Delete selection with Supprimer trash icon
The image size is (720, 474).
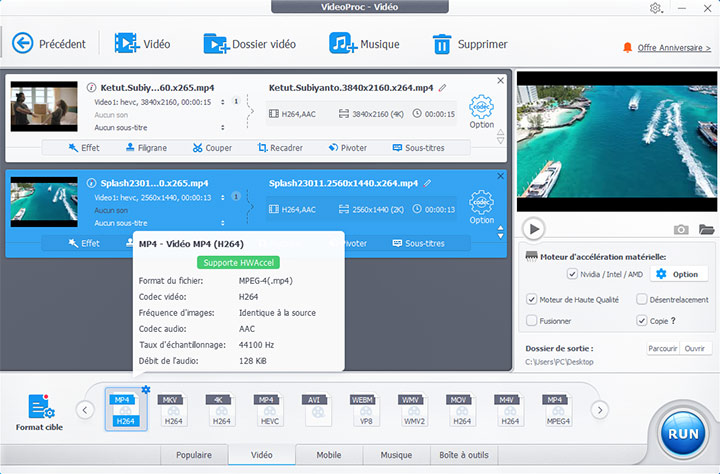tap(442, 44)
